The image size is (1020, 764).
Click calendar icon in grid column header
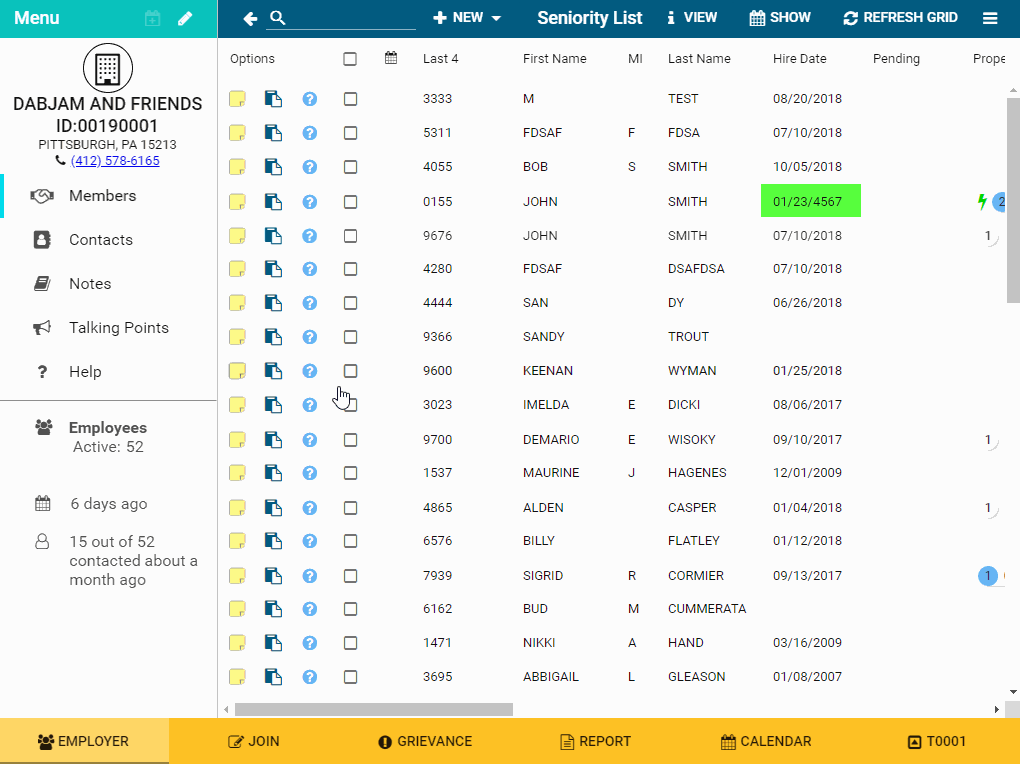391,58
